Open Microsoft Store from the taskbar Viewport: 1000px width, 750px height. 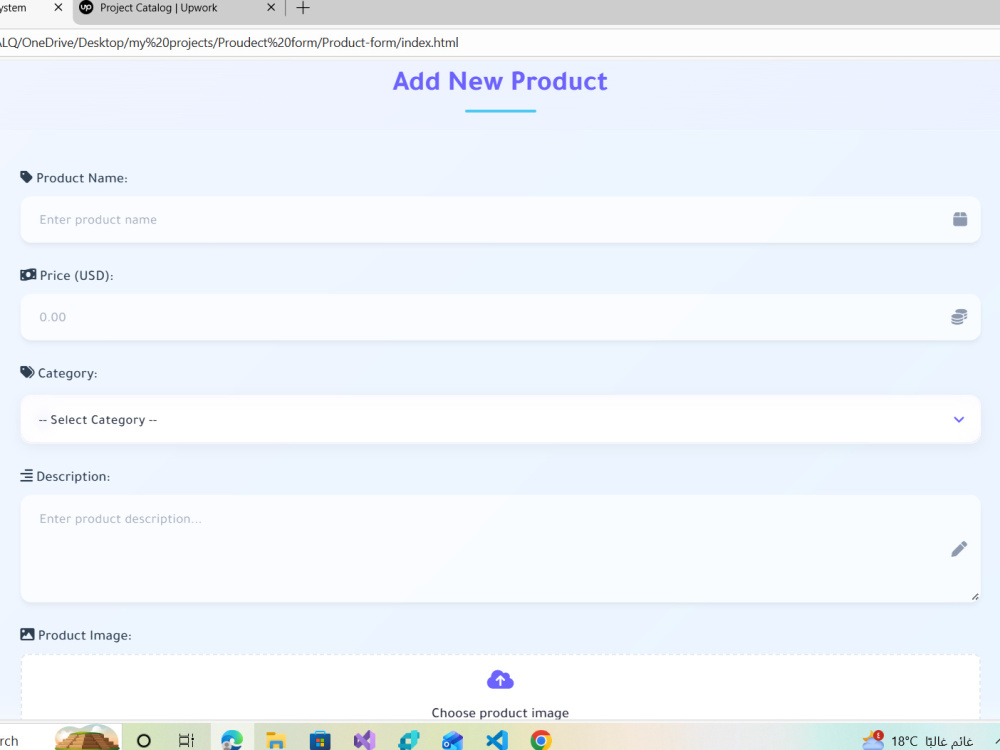click(320, 740)
